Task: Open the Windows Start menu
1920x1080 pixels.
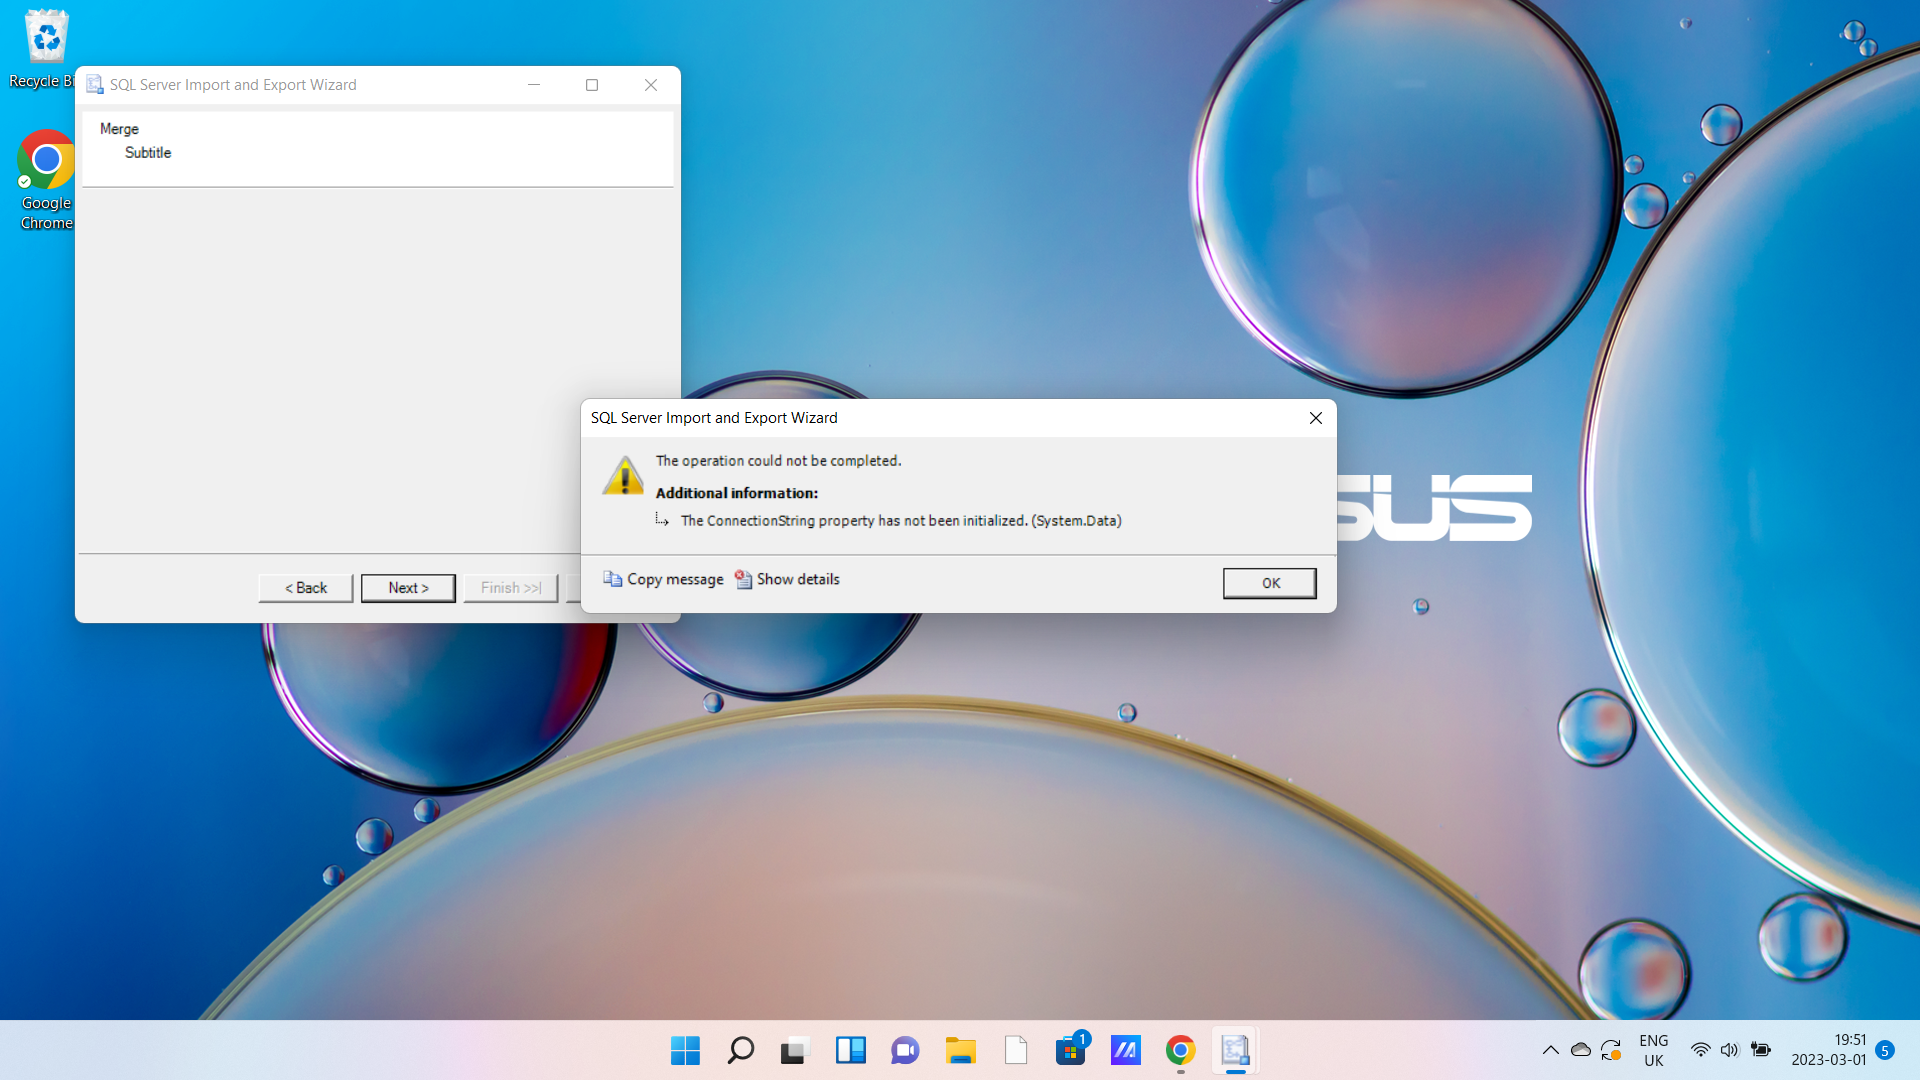Action: coord(685,1050)
